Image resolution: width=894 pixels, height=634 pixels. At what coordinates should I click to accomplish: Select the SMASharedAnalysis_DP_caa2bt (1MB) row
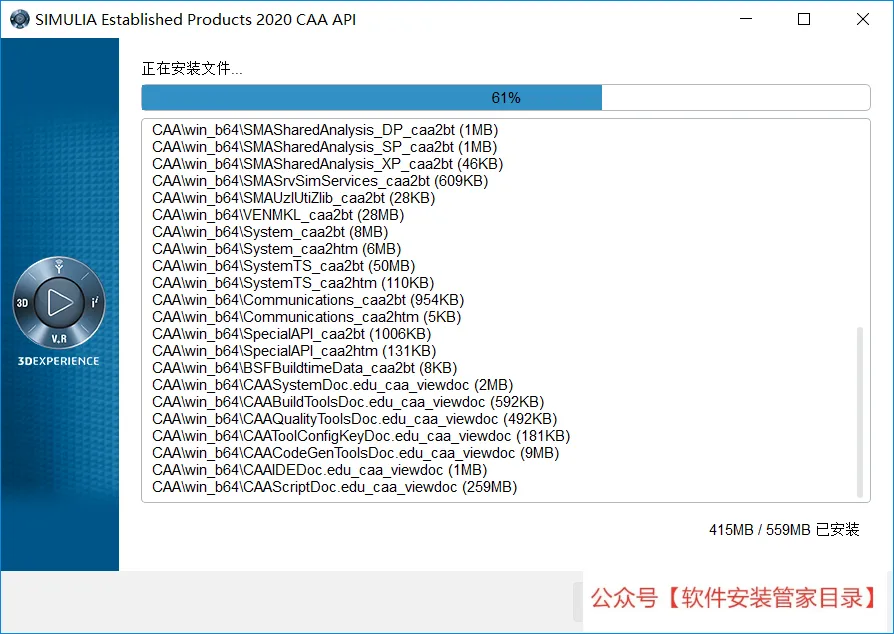pos(325,130)
